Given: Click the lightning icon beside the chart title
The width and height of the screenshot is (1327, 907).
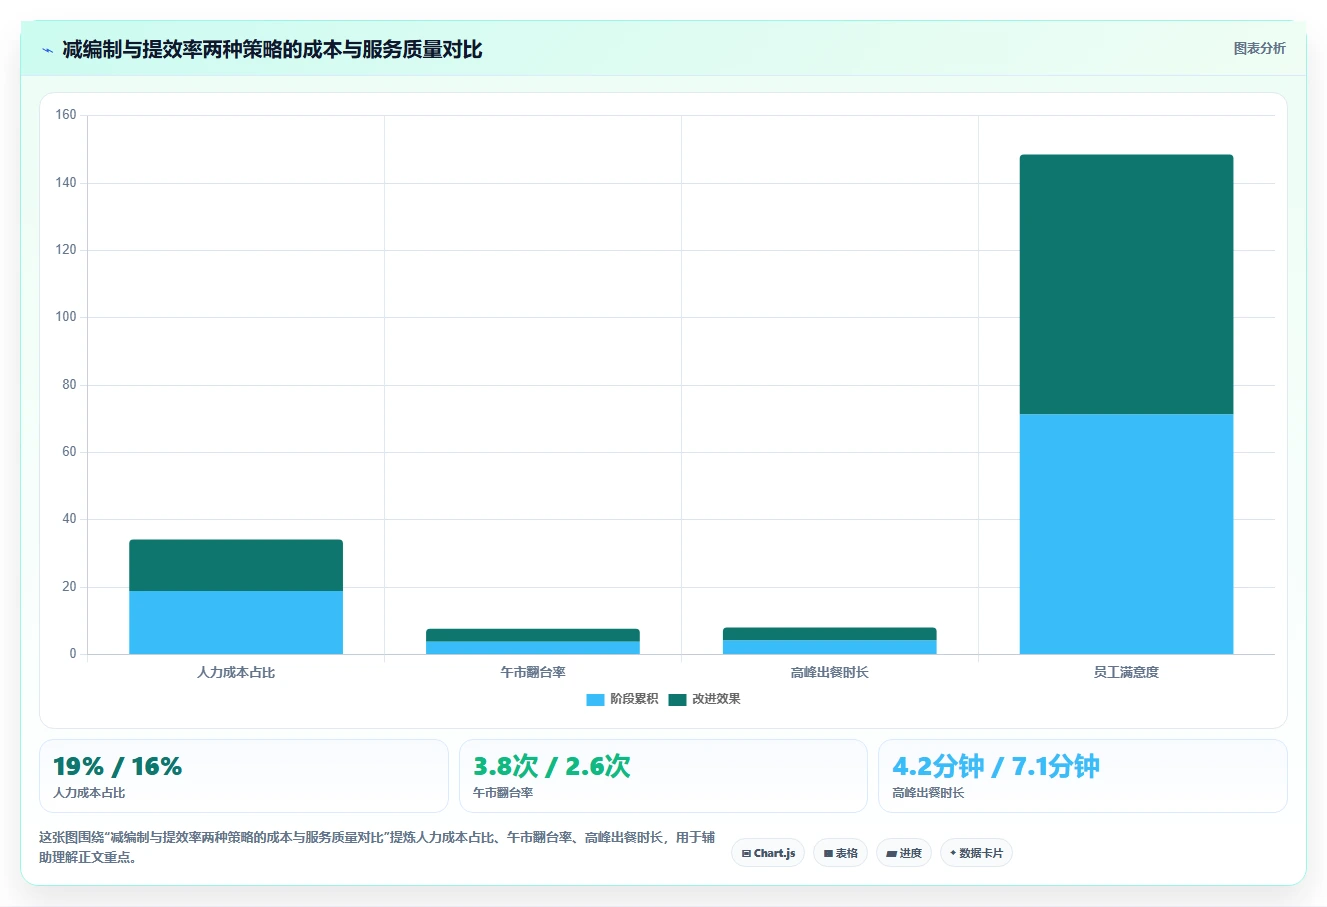Looking at the screenshot, I should 47,50.
